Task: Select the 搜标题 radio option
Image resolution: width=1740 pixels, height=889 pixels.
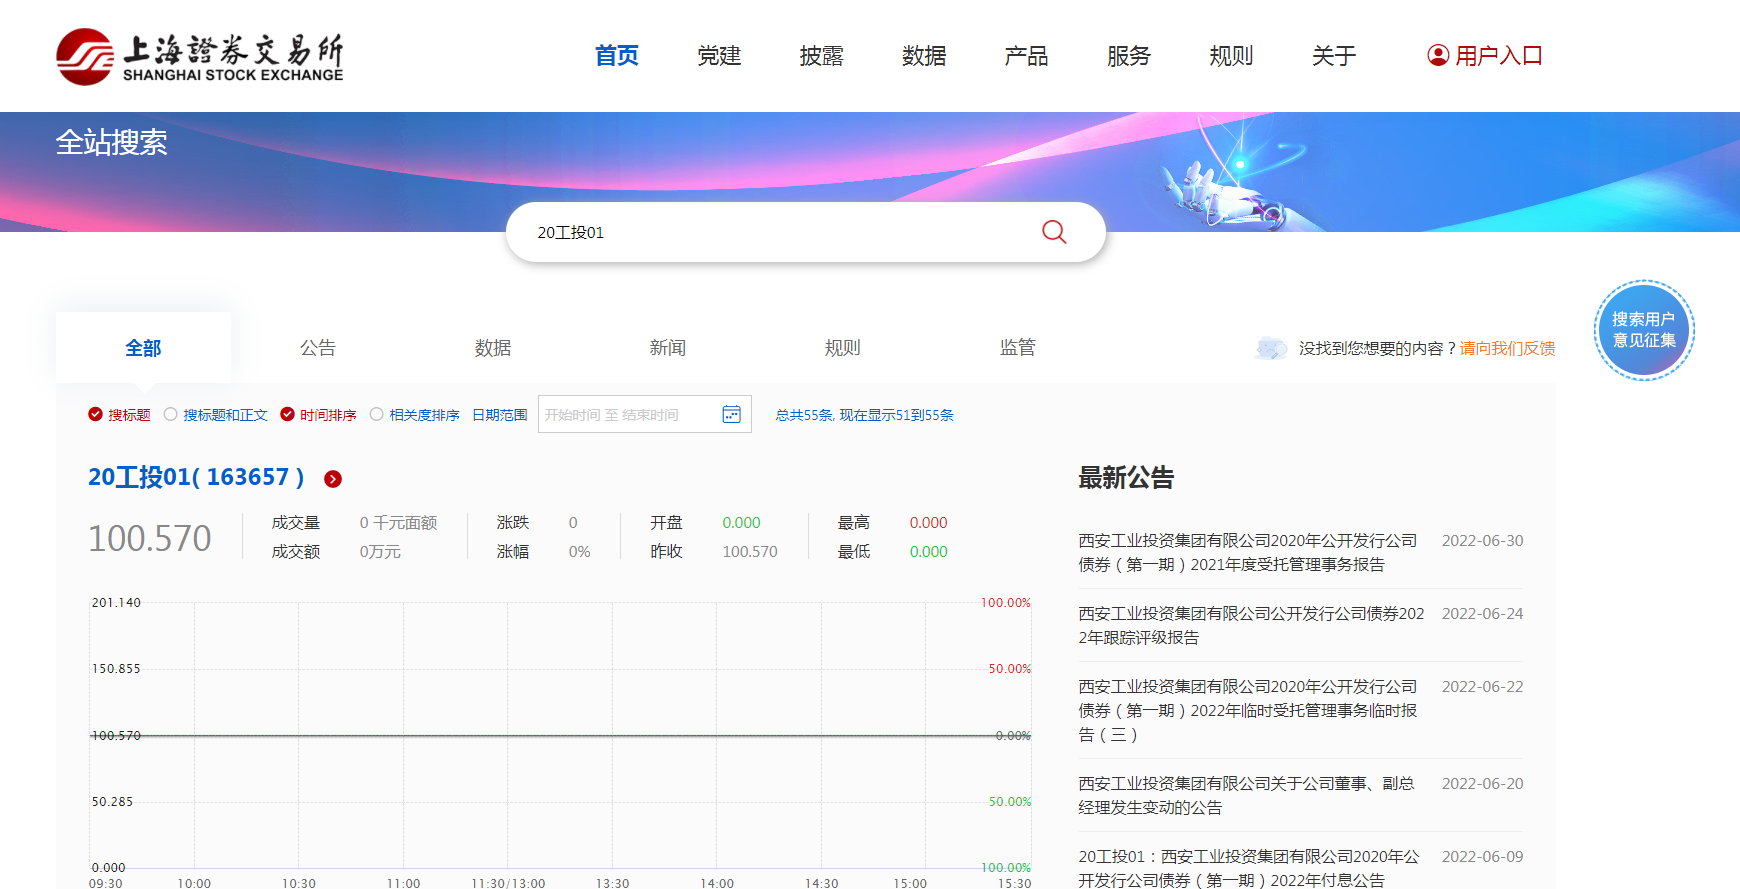Action: tap(96, 414)
